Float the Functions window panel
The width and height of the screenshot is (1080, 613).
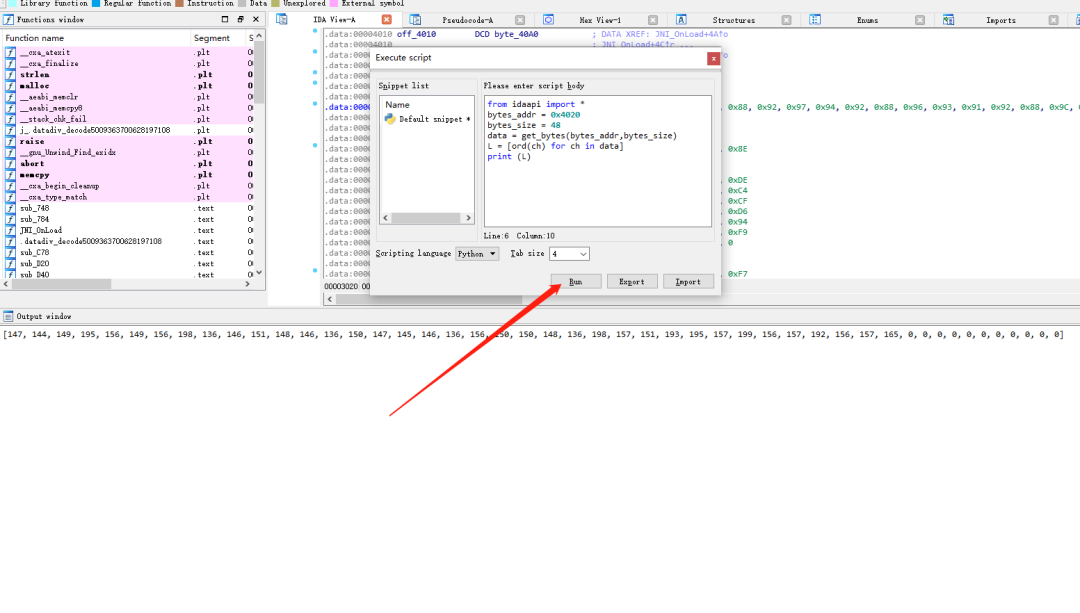click(x=240, y=20)
